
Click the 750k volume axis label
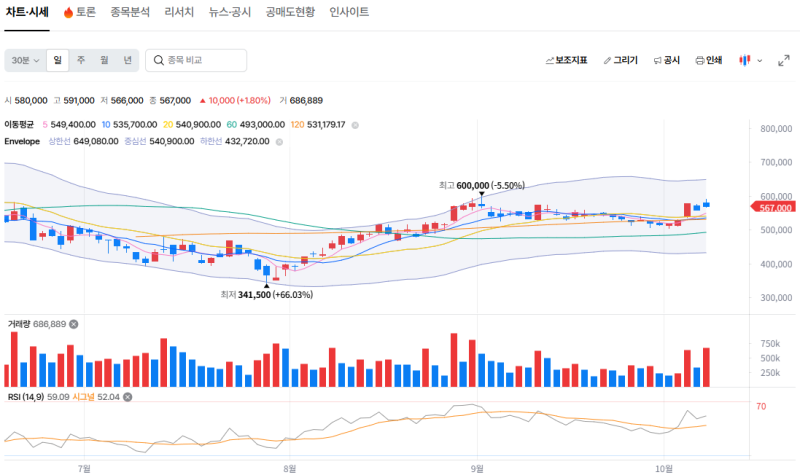coord(770,344)
